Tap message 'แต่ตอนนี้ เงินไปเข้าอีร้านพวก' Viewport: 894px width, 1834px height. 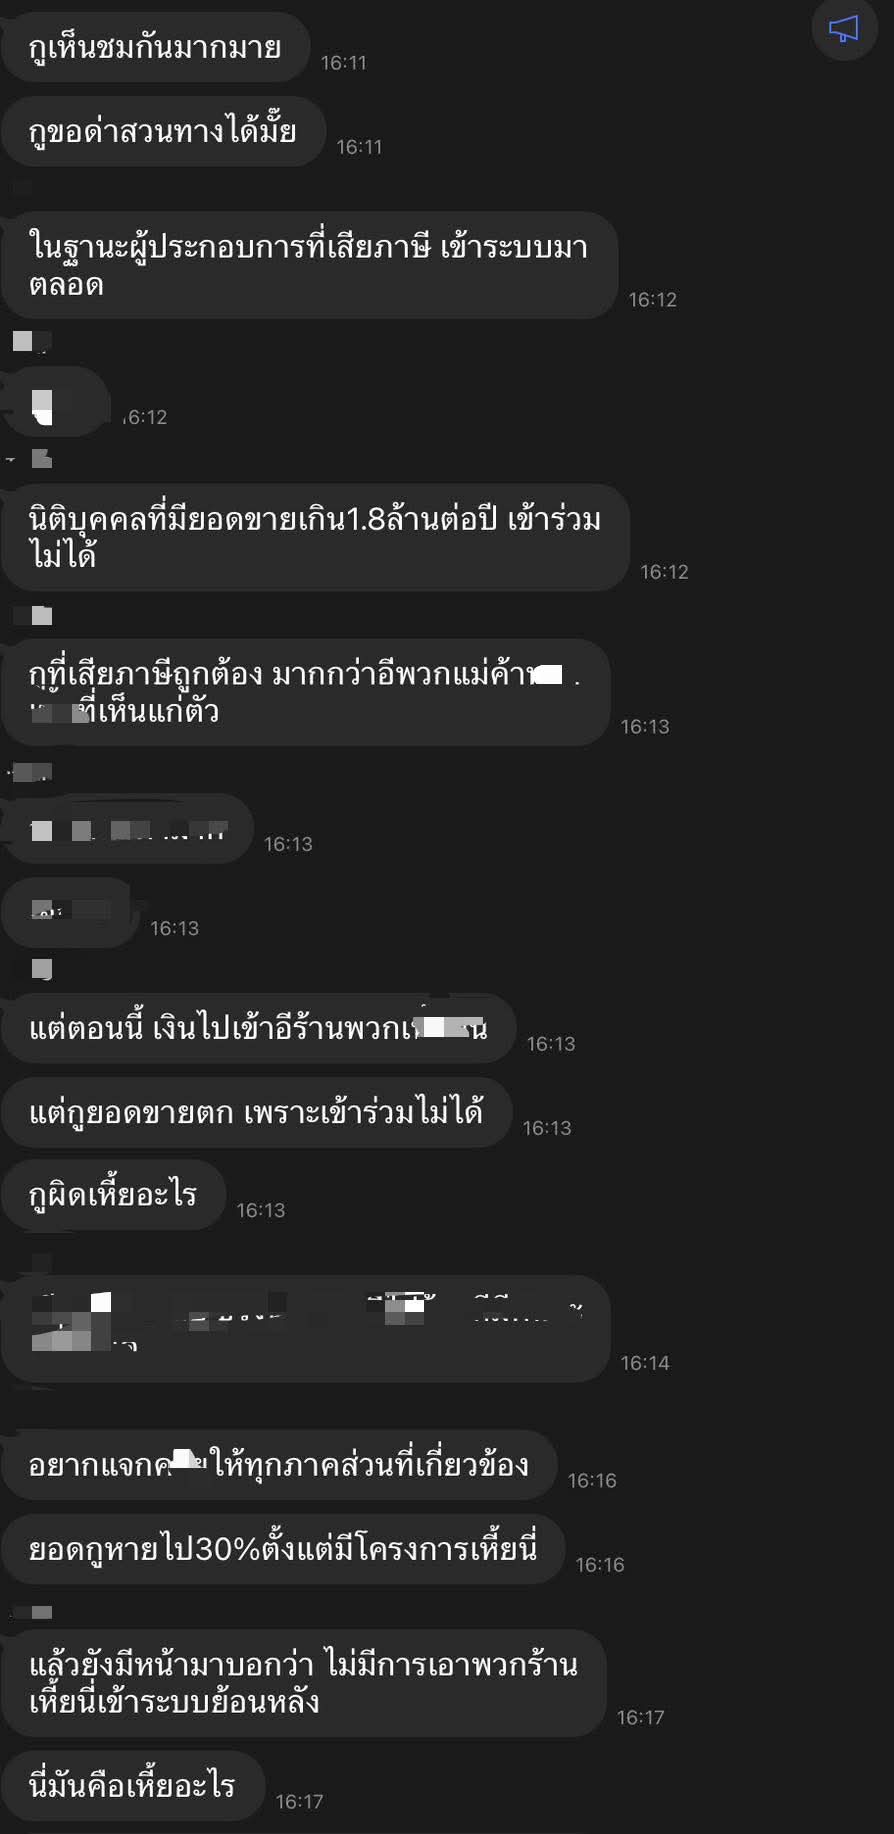point(258,1028)
